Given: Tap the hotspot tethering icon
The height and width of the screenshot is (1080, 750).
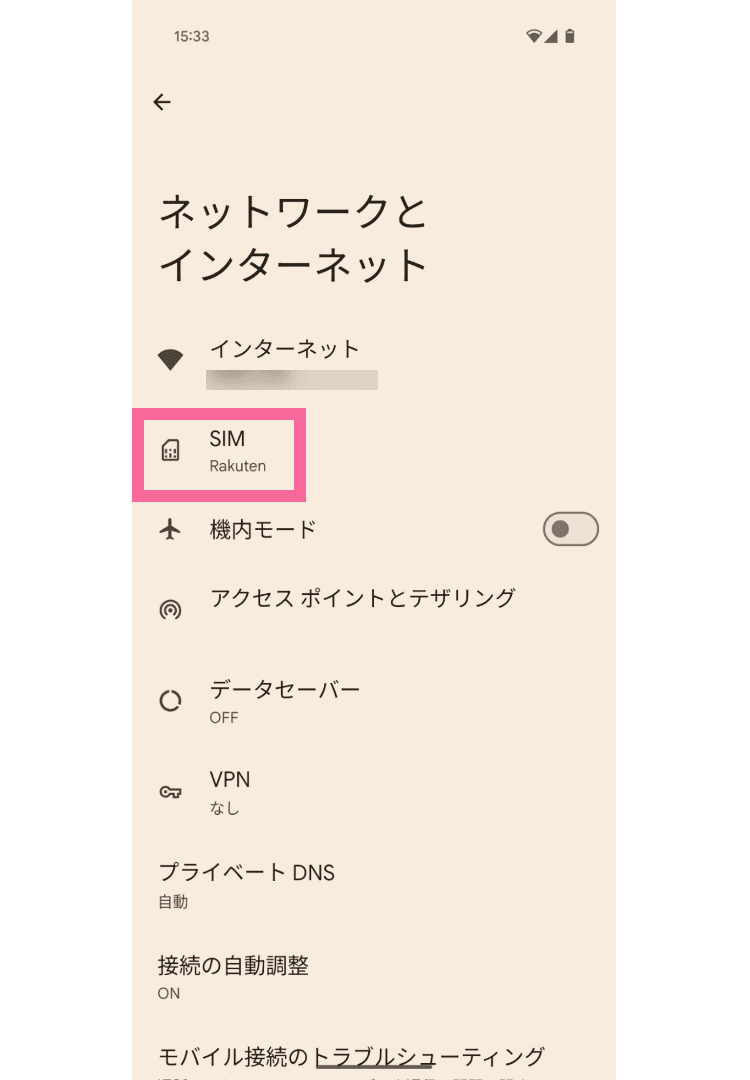Looking at the screenshot, I should [171, 609].
